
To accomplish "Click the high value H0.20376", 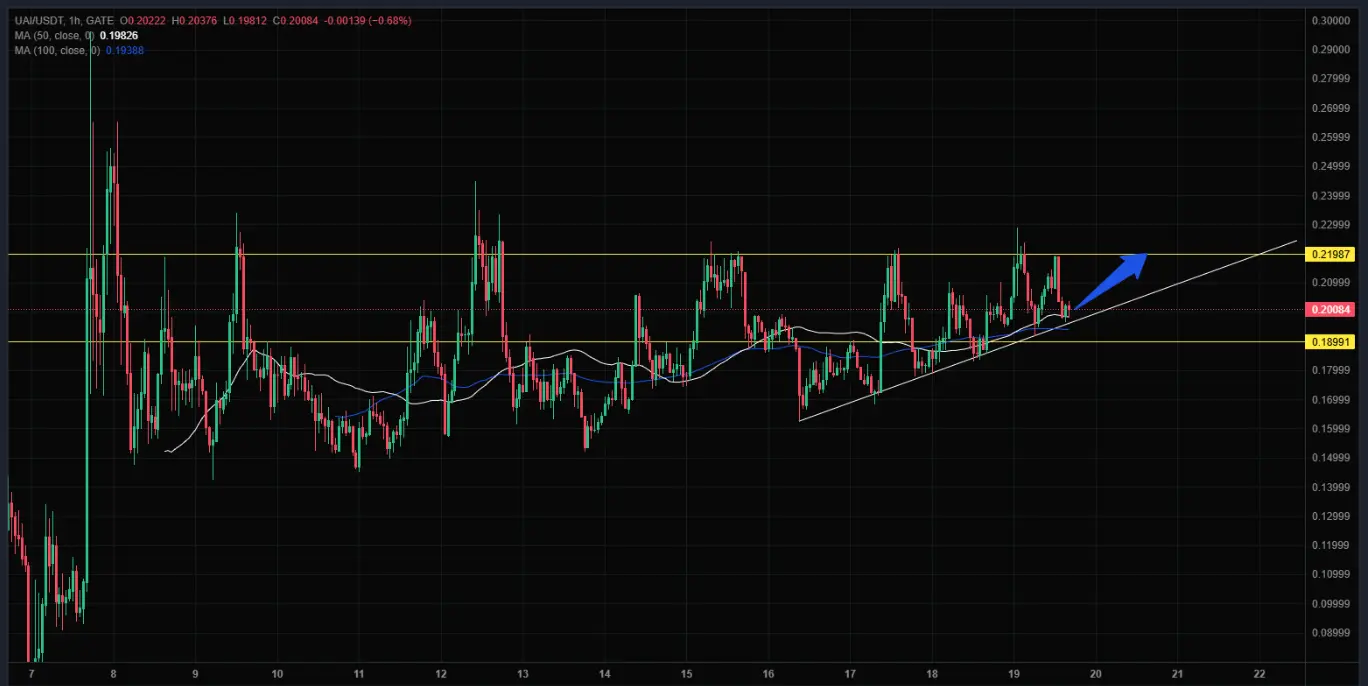I will [195, 20].
